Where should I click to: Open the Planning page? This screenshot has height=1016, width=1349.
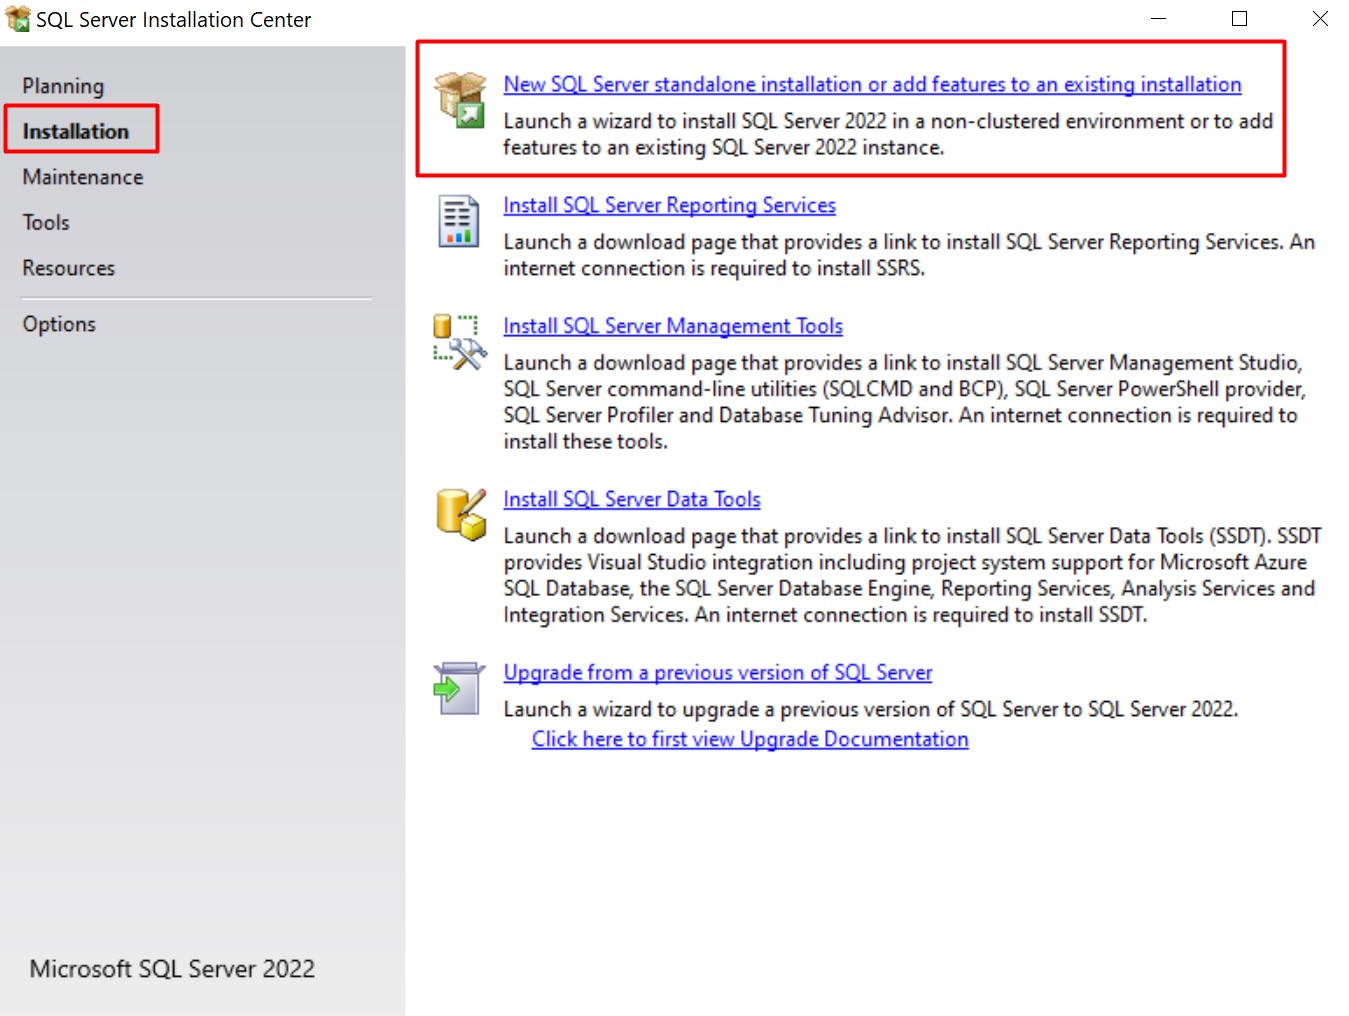click(x=63, y=86)
